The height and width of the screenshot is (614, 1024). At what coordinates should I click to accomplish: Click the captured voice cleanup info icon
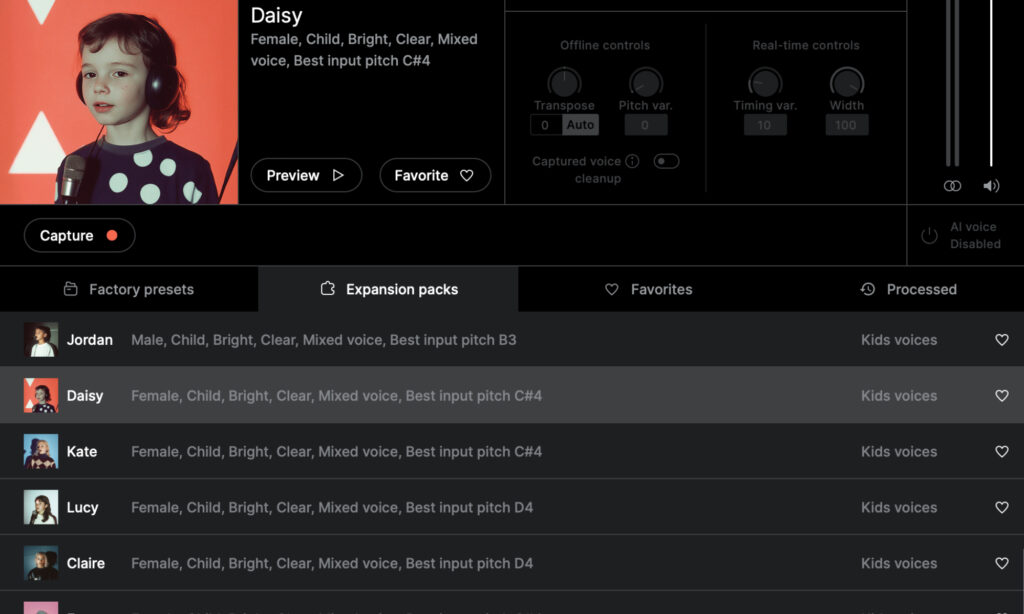632,161
